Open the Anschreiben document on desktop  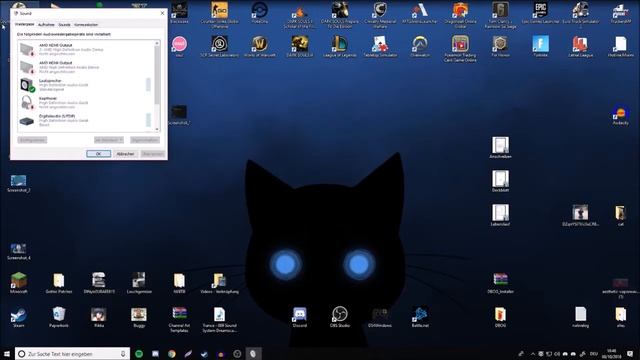pyautogui.click(x=500, y=146)
